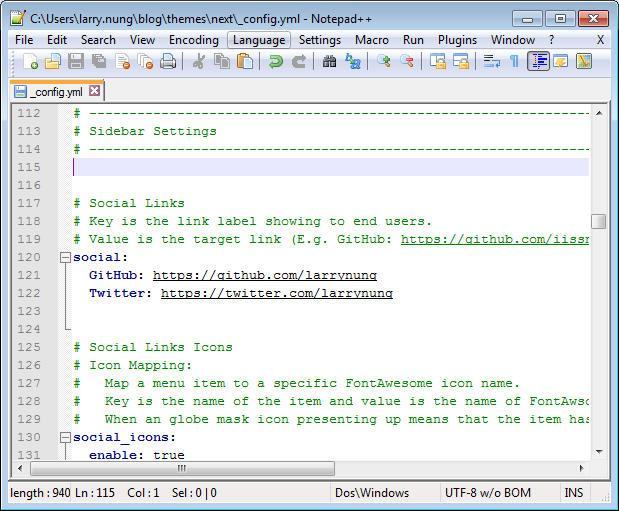Open the github.com/iissn link in line 119
Image resolution: width=619 pixels, height=511 pixels.
click(495, 239)
